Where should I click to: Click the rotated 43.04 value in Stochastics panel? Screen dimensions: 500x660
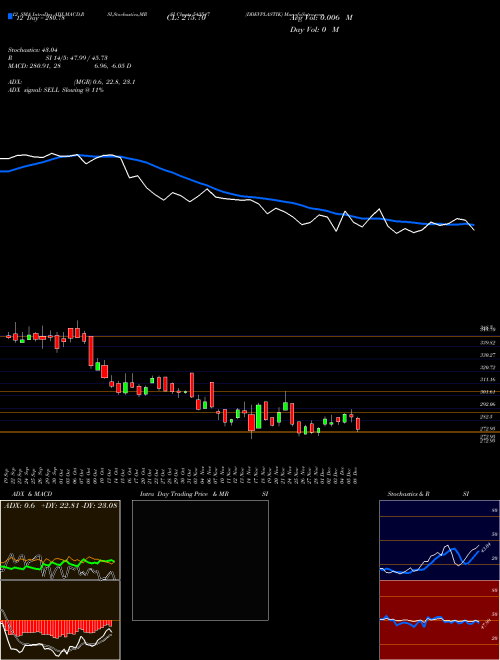[x=485, y=548]
